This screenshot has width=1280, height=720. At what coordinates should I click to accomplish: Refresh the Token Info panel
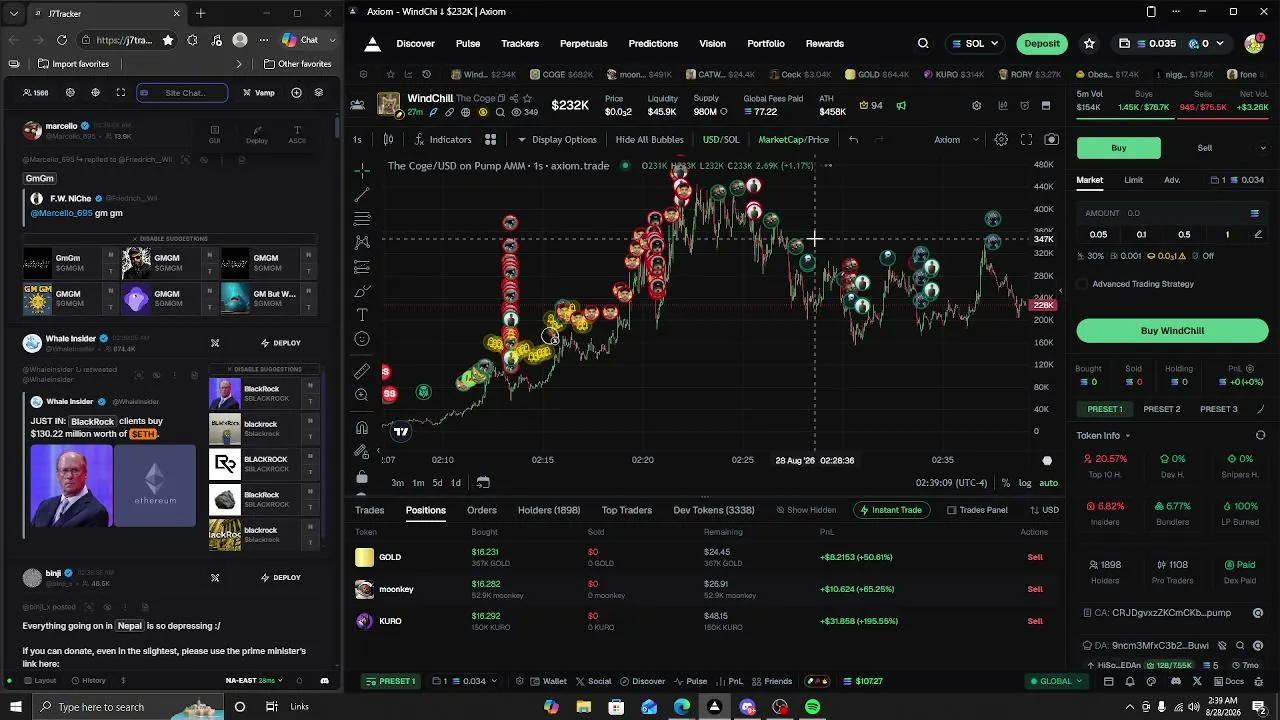point(1260,436)
